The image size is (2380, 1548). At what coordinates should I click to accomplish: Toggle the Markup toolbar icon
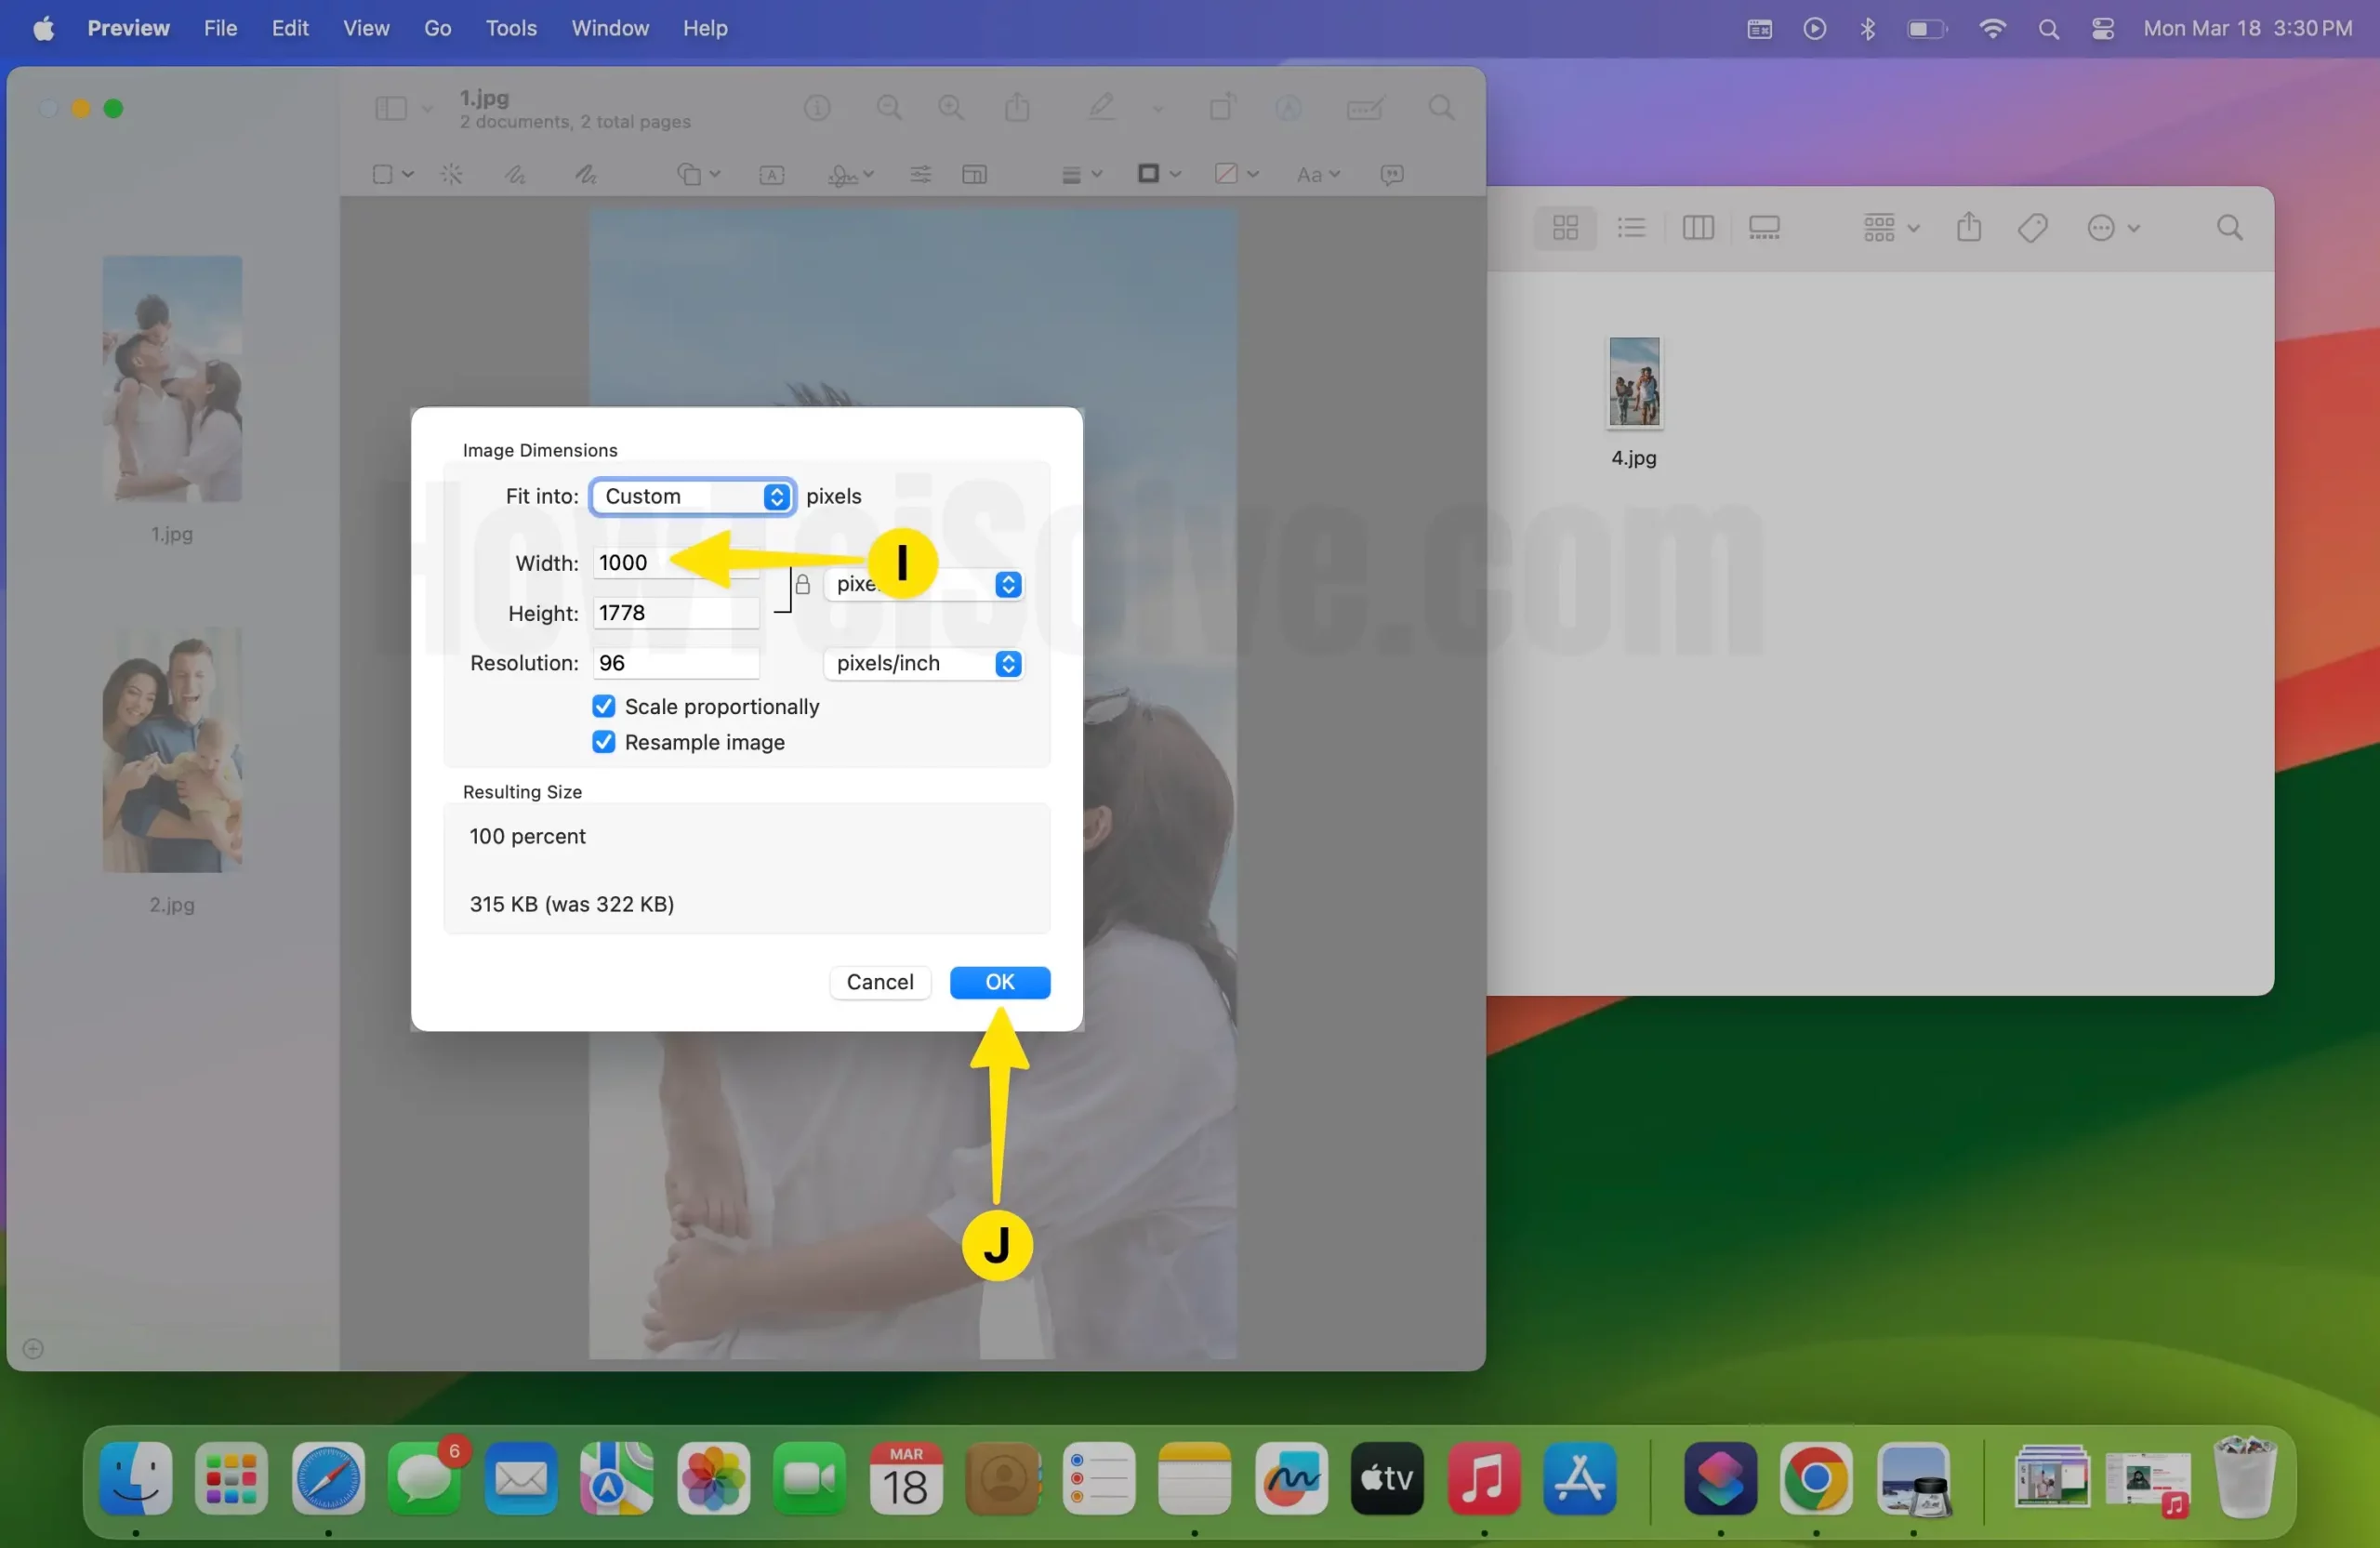tap(1288, 107)
